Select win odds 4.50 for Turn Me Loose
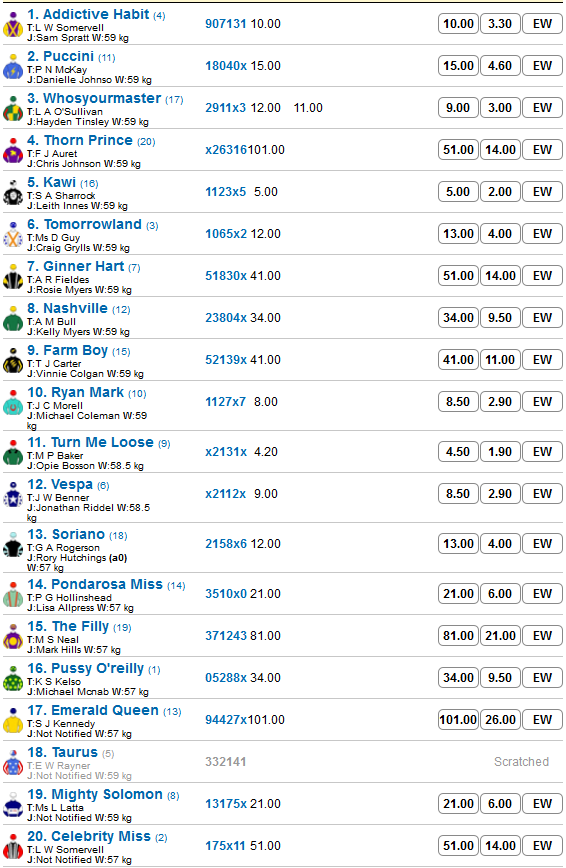Image resolution: width=566 pixels, height=868 pixels. tap(458, 452)
